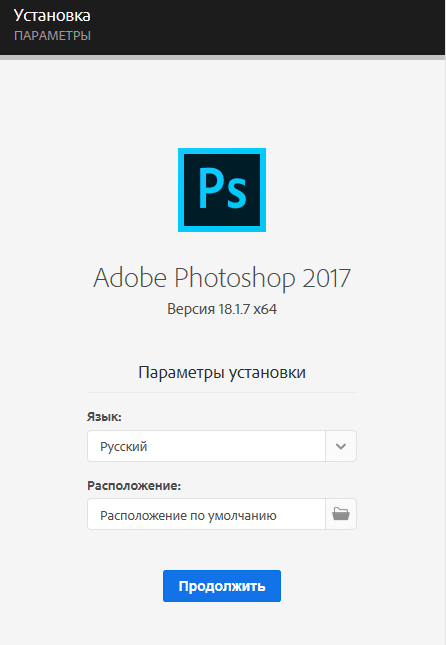The width and height of the screenshot is (446, 645).
Task: Click the Расположение: field label
Action: click(x=134, y=486)
